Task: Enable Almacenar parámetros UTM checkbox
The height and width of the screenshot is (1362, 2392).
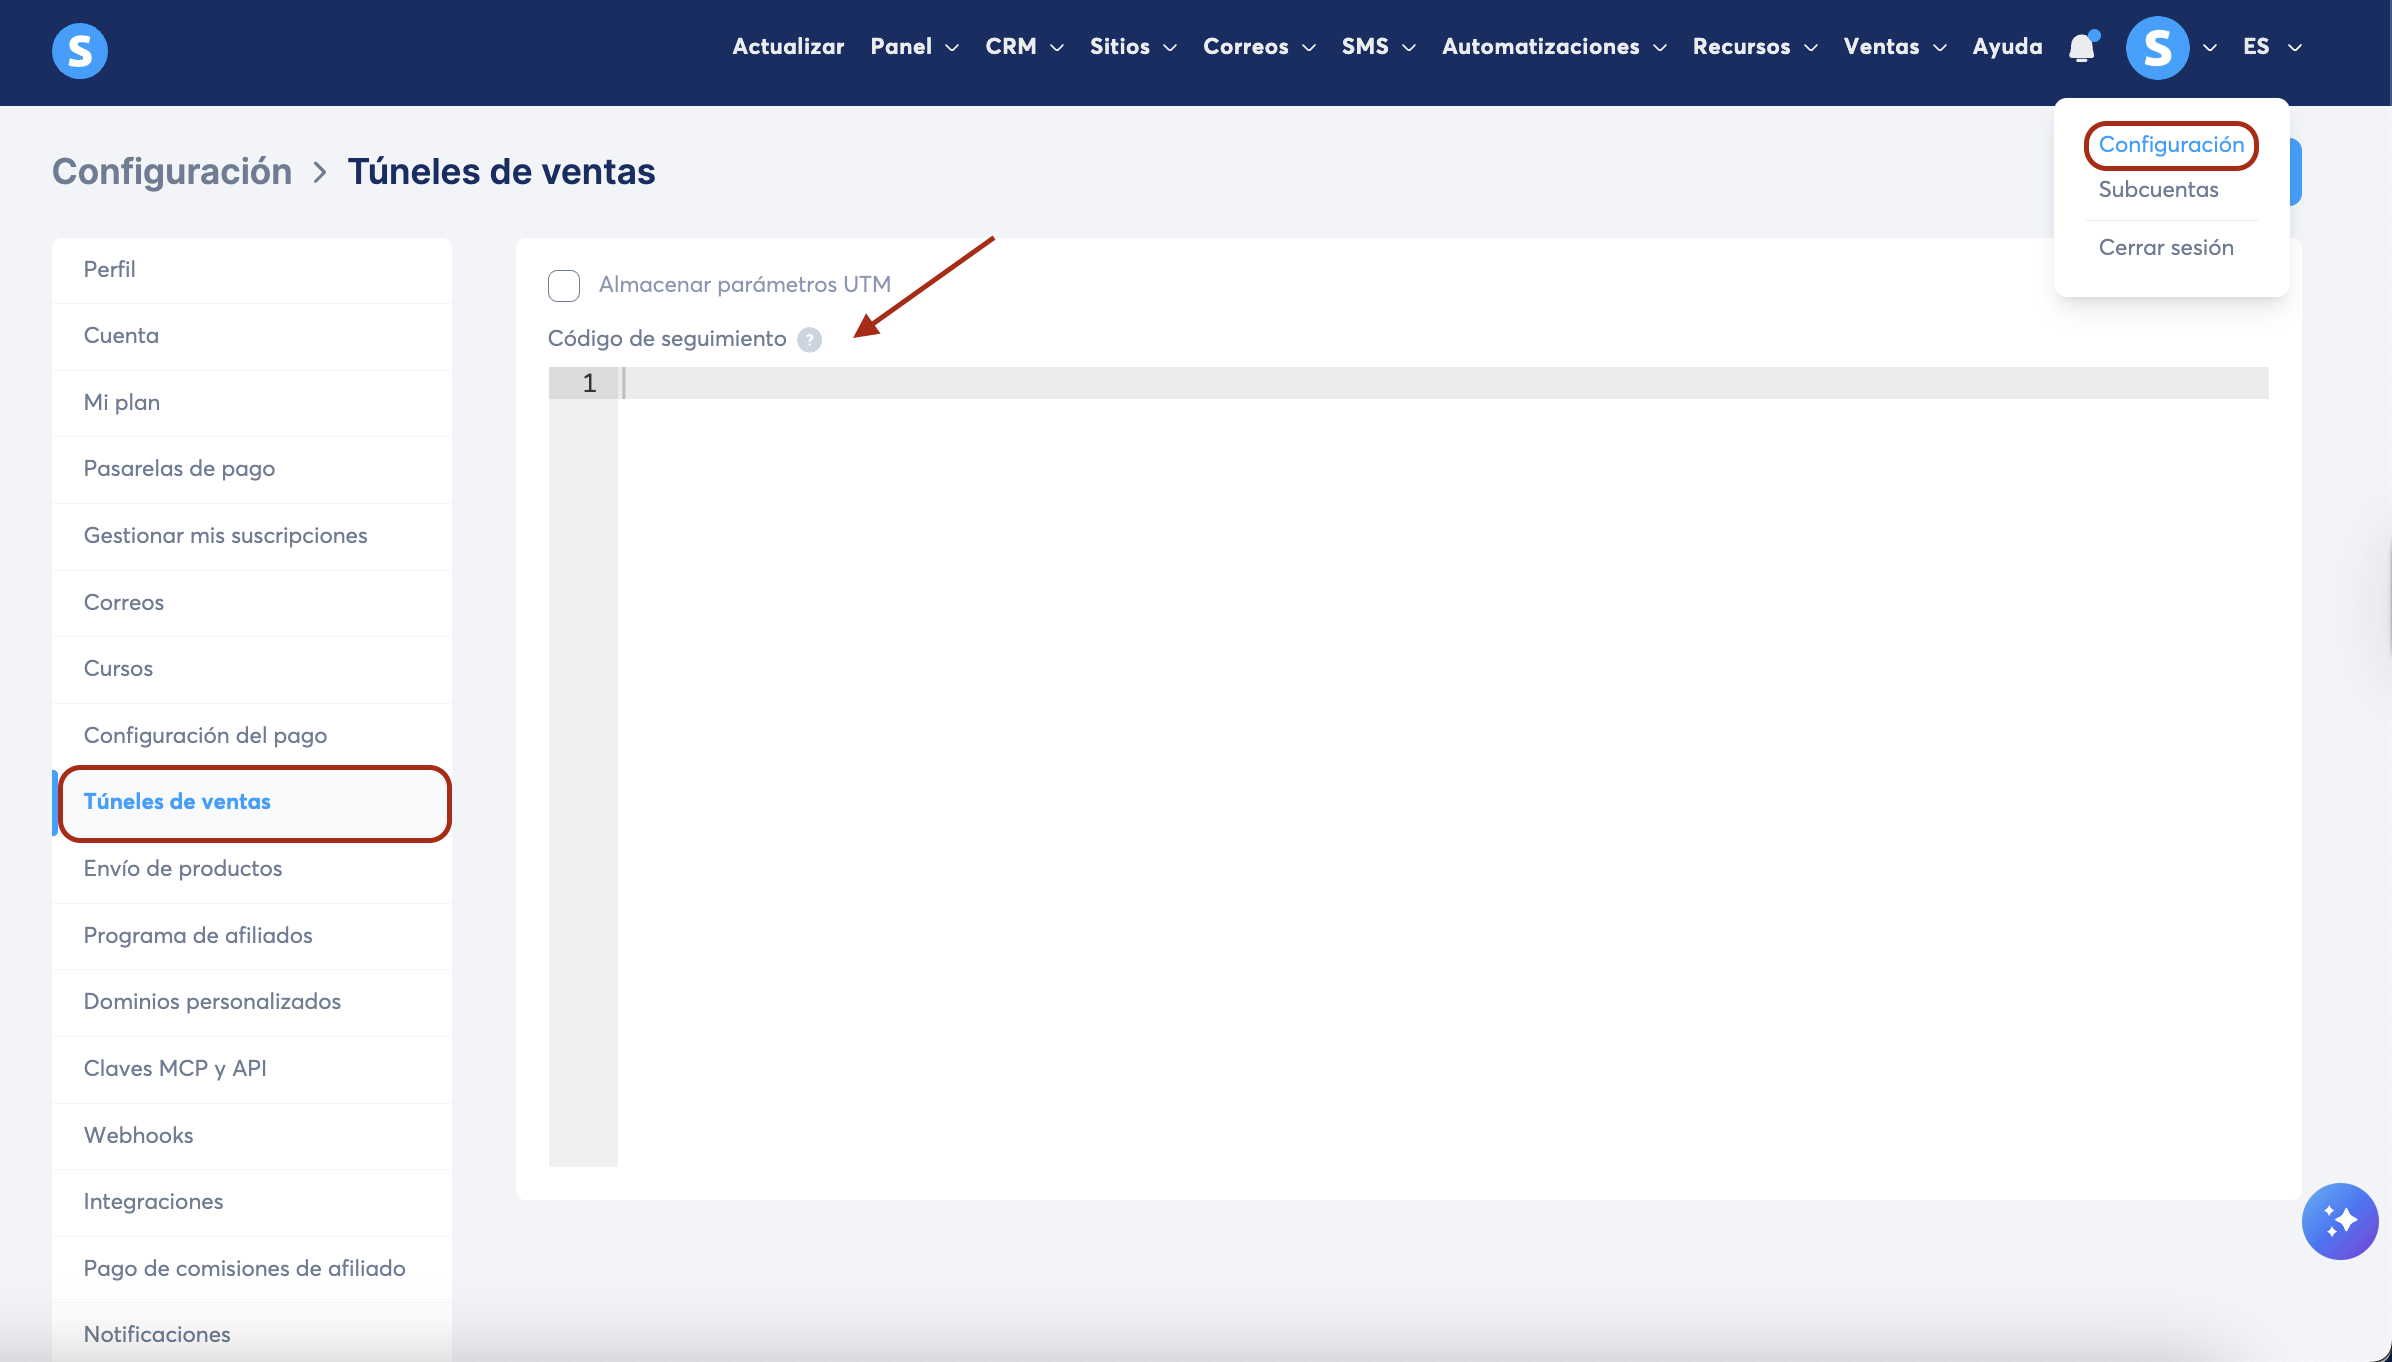Action: (x=564, y=285)
